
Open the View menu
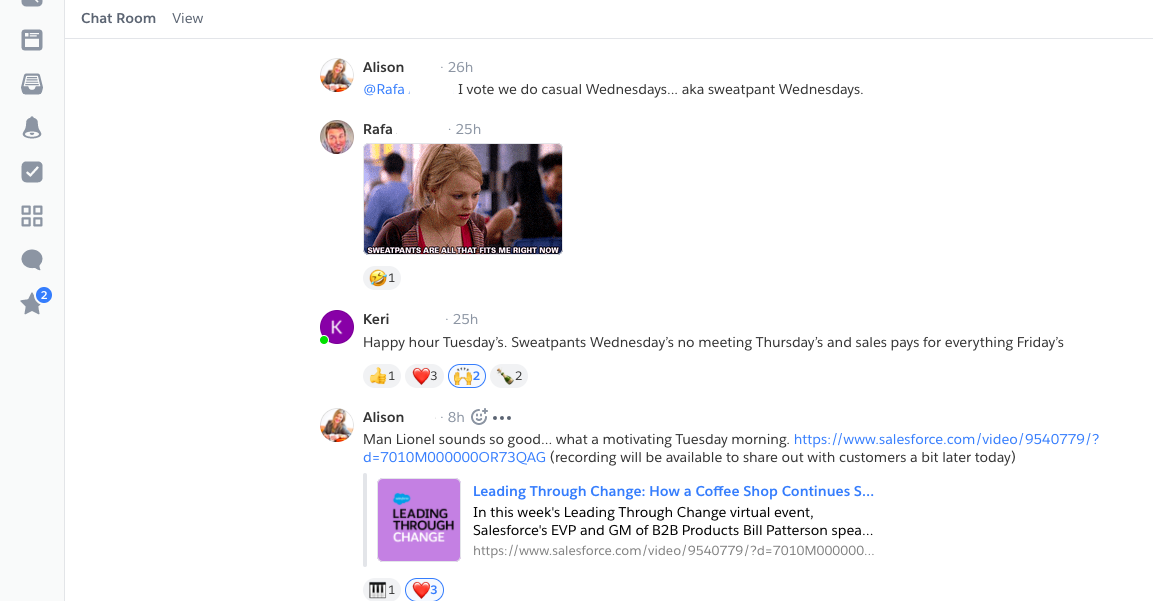pyautogui.click(x=188, y=18)
